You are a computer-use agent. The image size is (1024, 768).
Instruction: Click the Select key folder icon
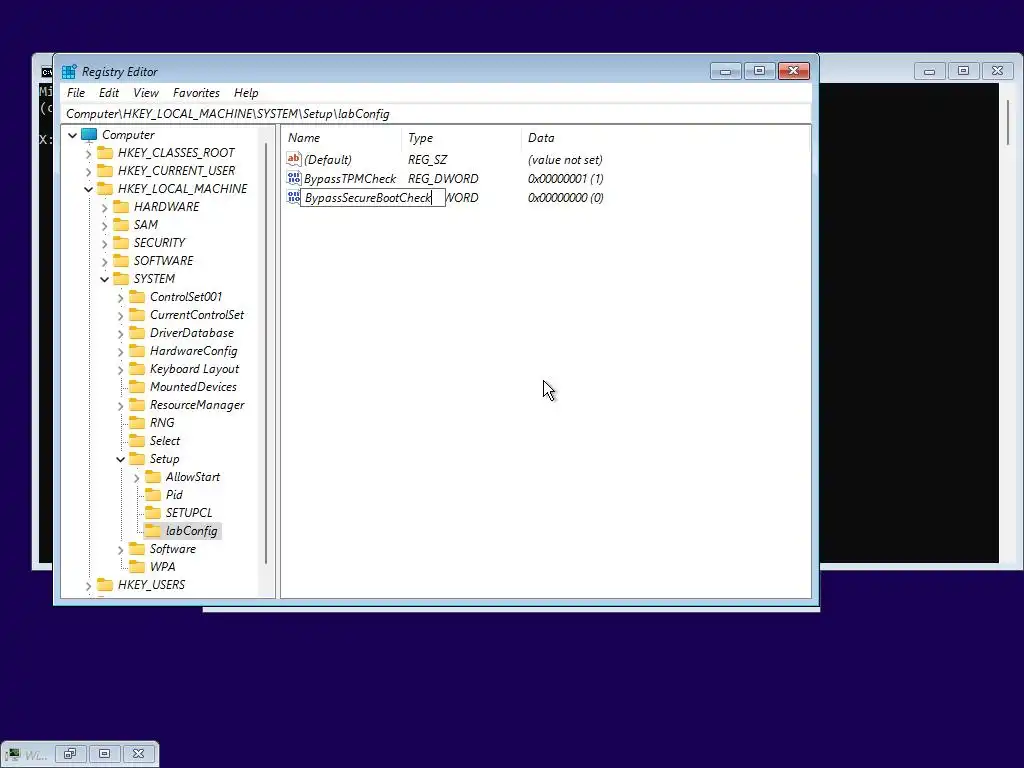coord(137,441)
